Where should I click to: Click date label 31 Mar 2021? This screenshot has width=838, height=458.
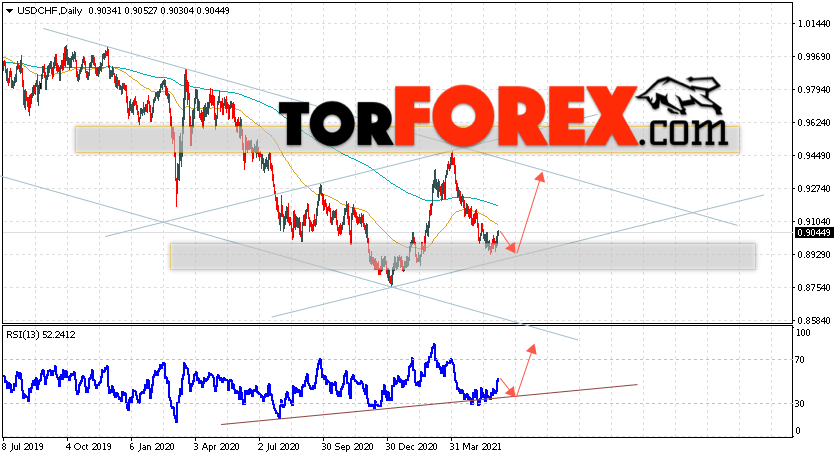point(475,446)
